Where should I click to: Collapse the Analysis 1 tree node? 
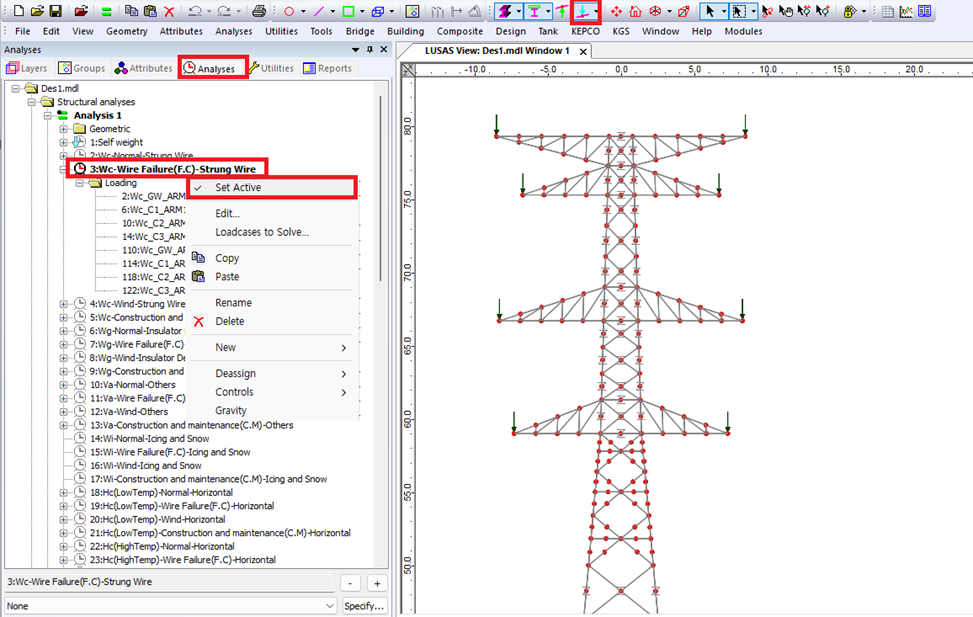point(48,116)
